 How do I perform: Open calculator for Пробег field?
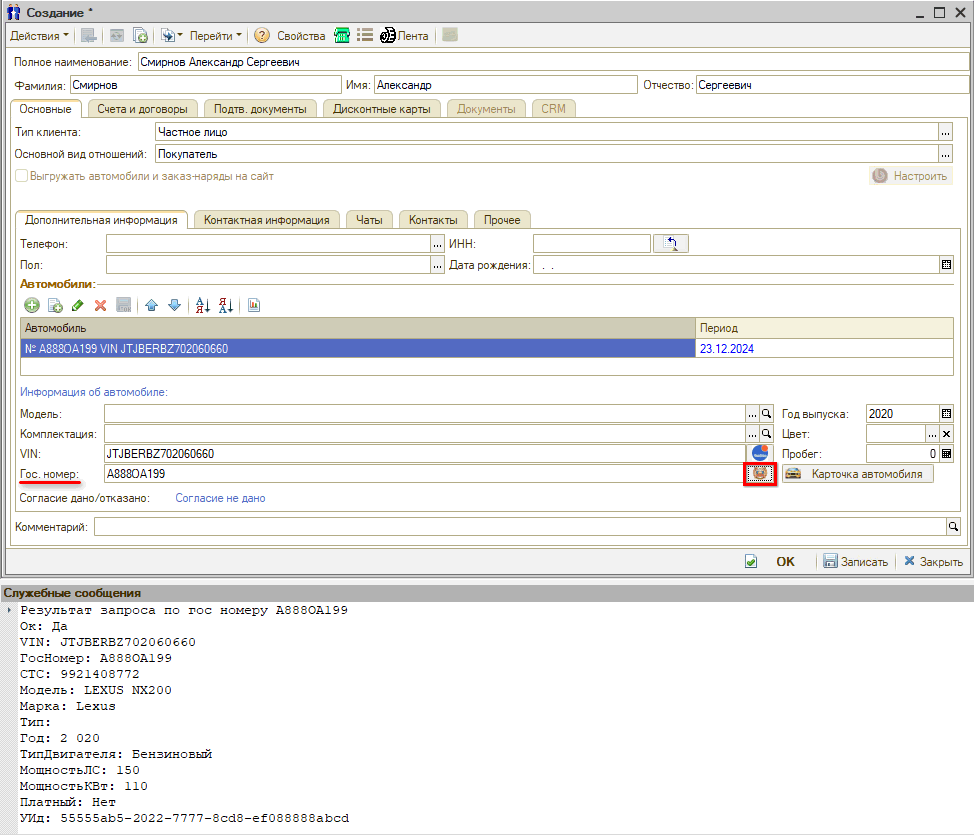pyautogui.click(x=946, y=454)
